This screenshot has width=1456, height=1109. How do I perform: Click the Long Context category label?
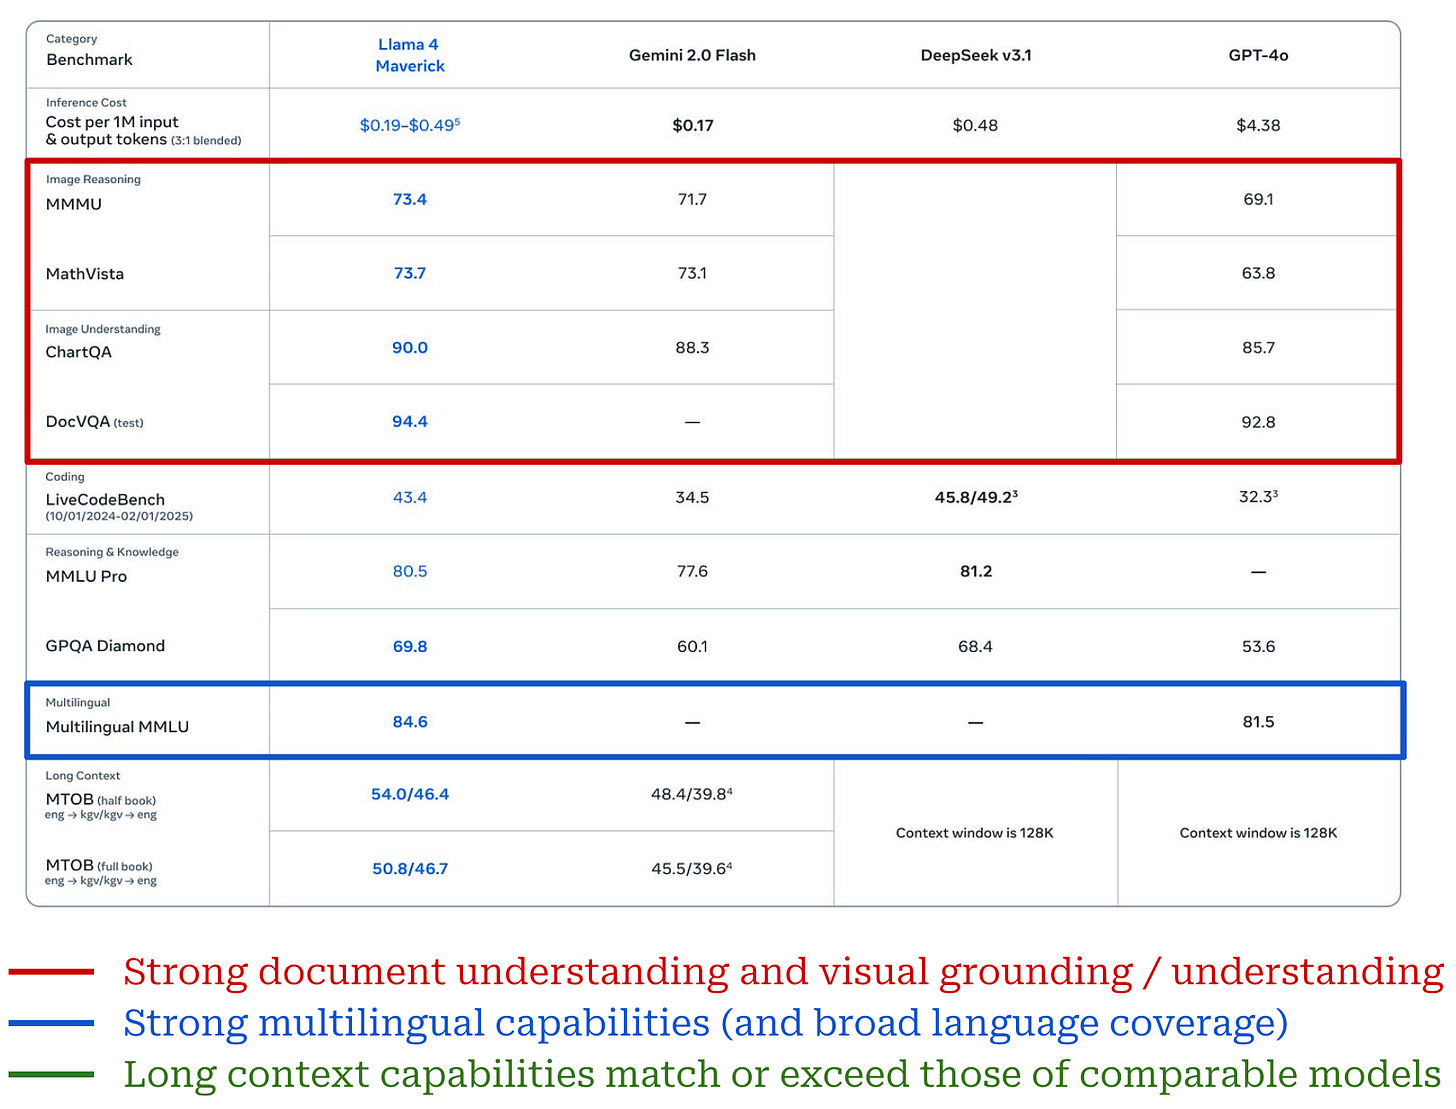(x=83, y=776)
